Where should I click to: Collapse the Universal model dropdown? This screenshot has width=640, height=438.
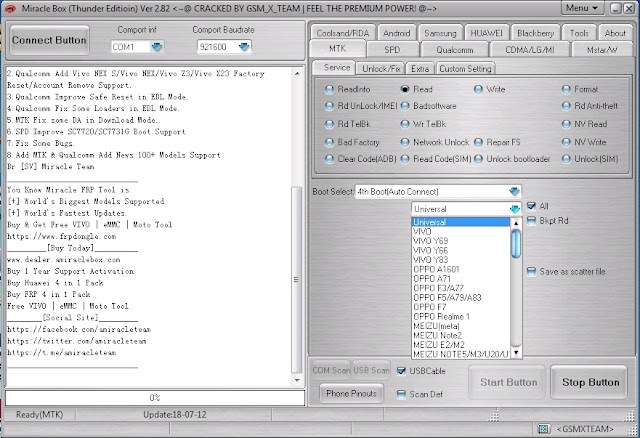click(515, 209)
